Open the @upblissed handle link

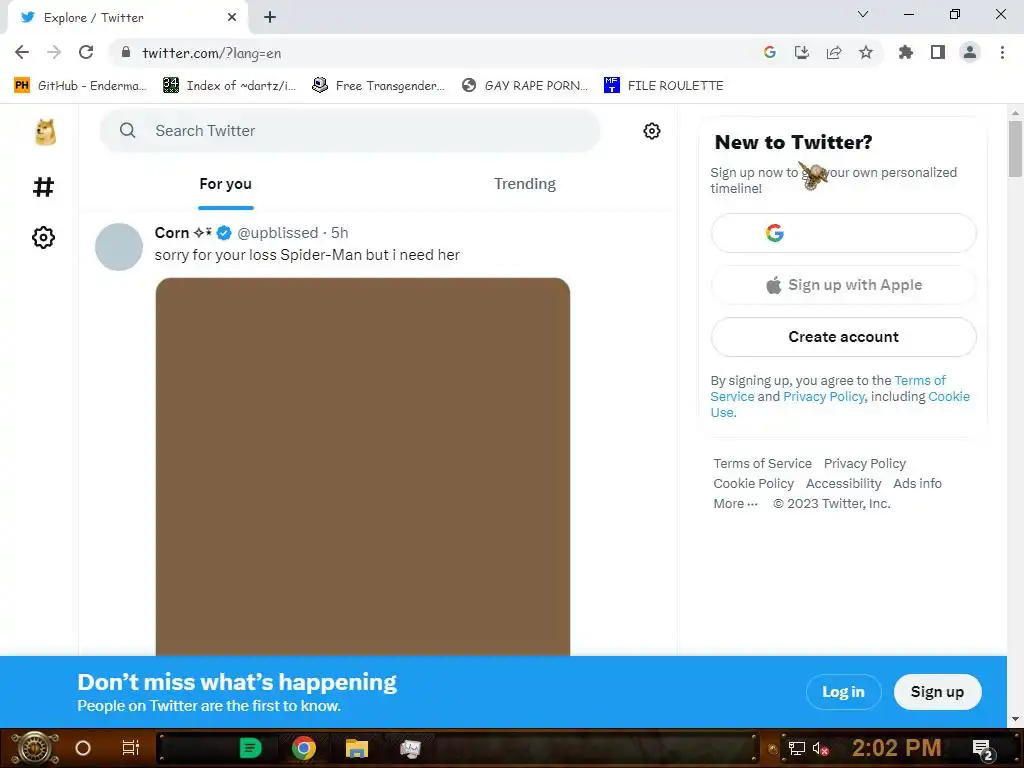[x=278, y=232]
